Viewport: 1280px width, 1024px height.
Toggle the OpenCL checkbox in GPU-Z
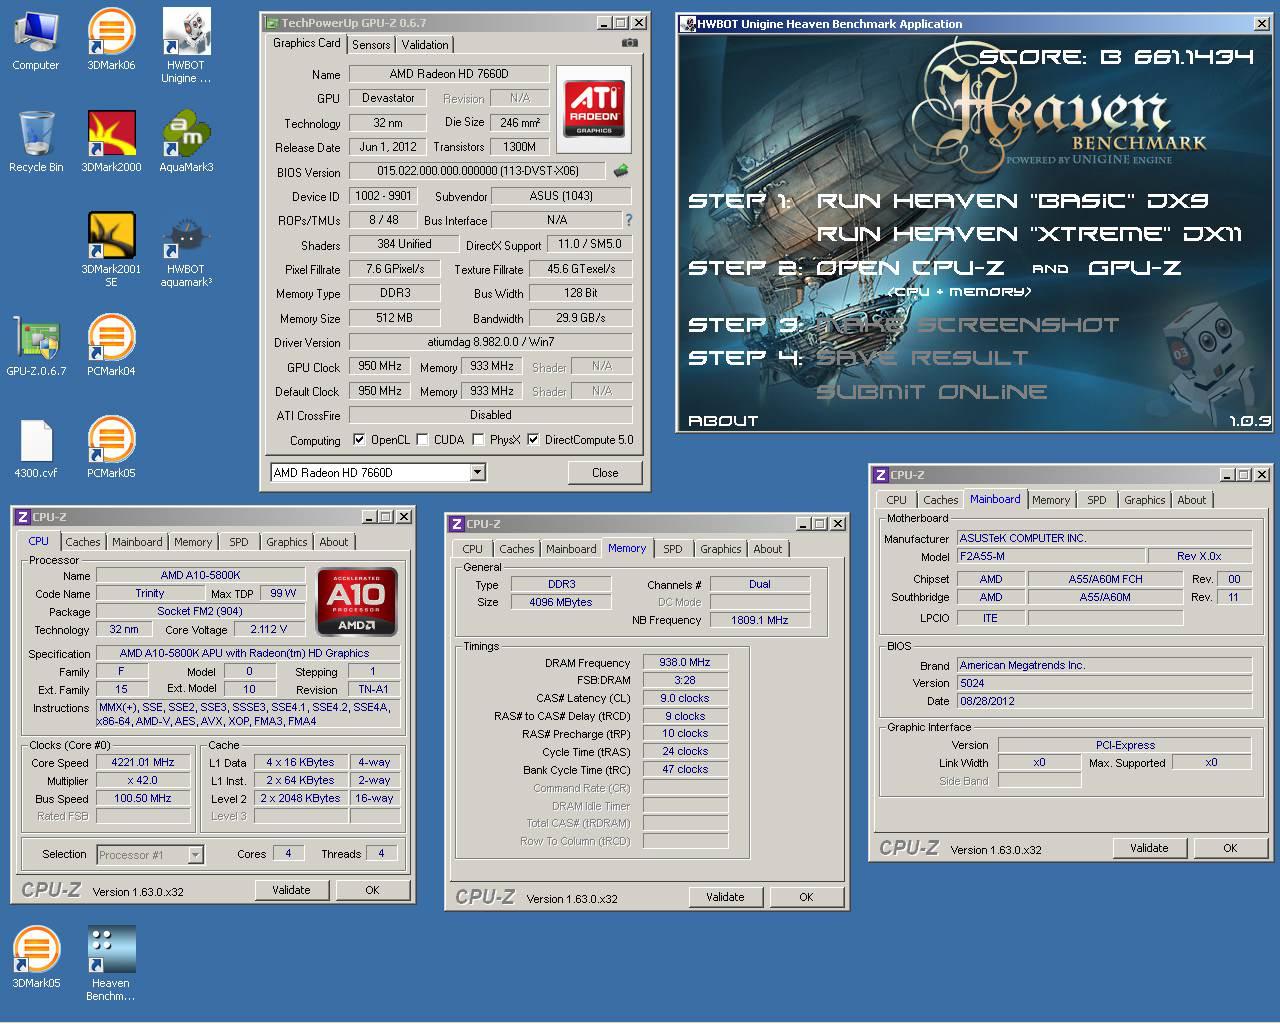(x=359, y=439)
